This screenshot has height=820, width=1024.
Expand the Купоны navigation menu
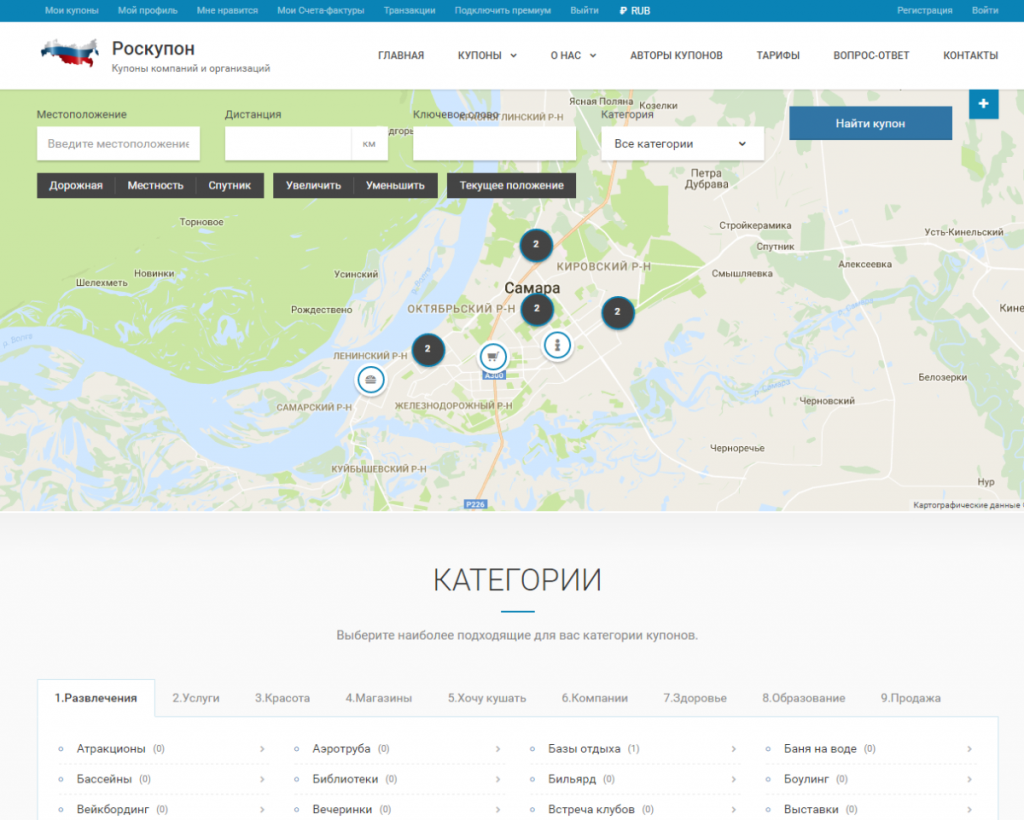[x=487, y=55]
